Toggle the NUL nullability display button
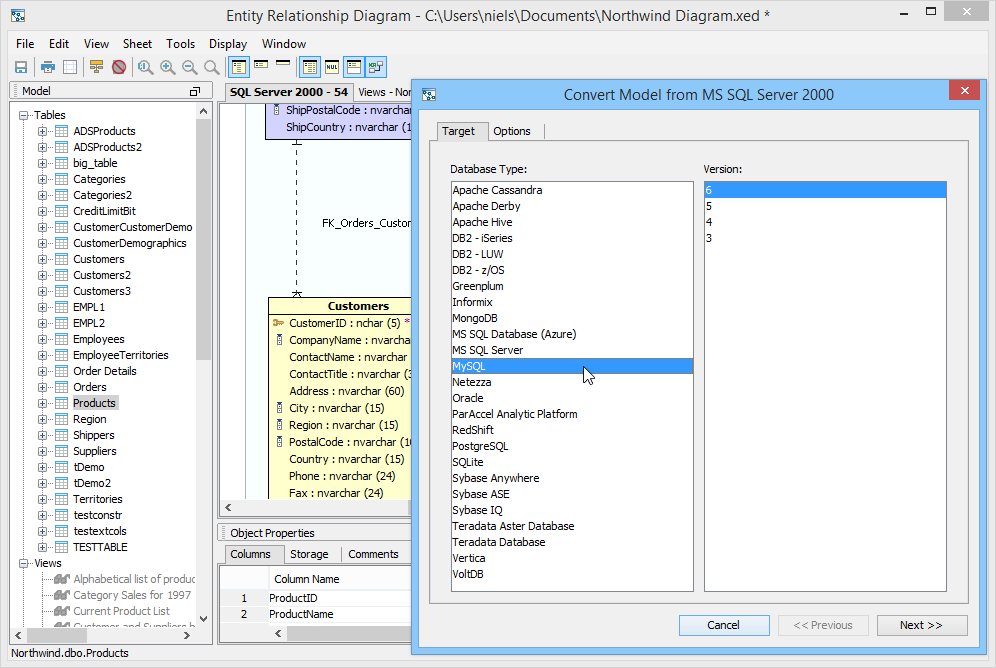 pos(332,67)
